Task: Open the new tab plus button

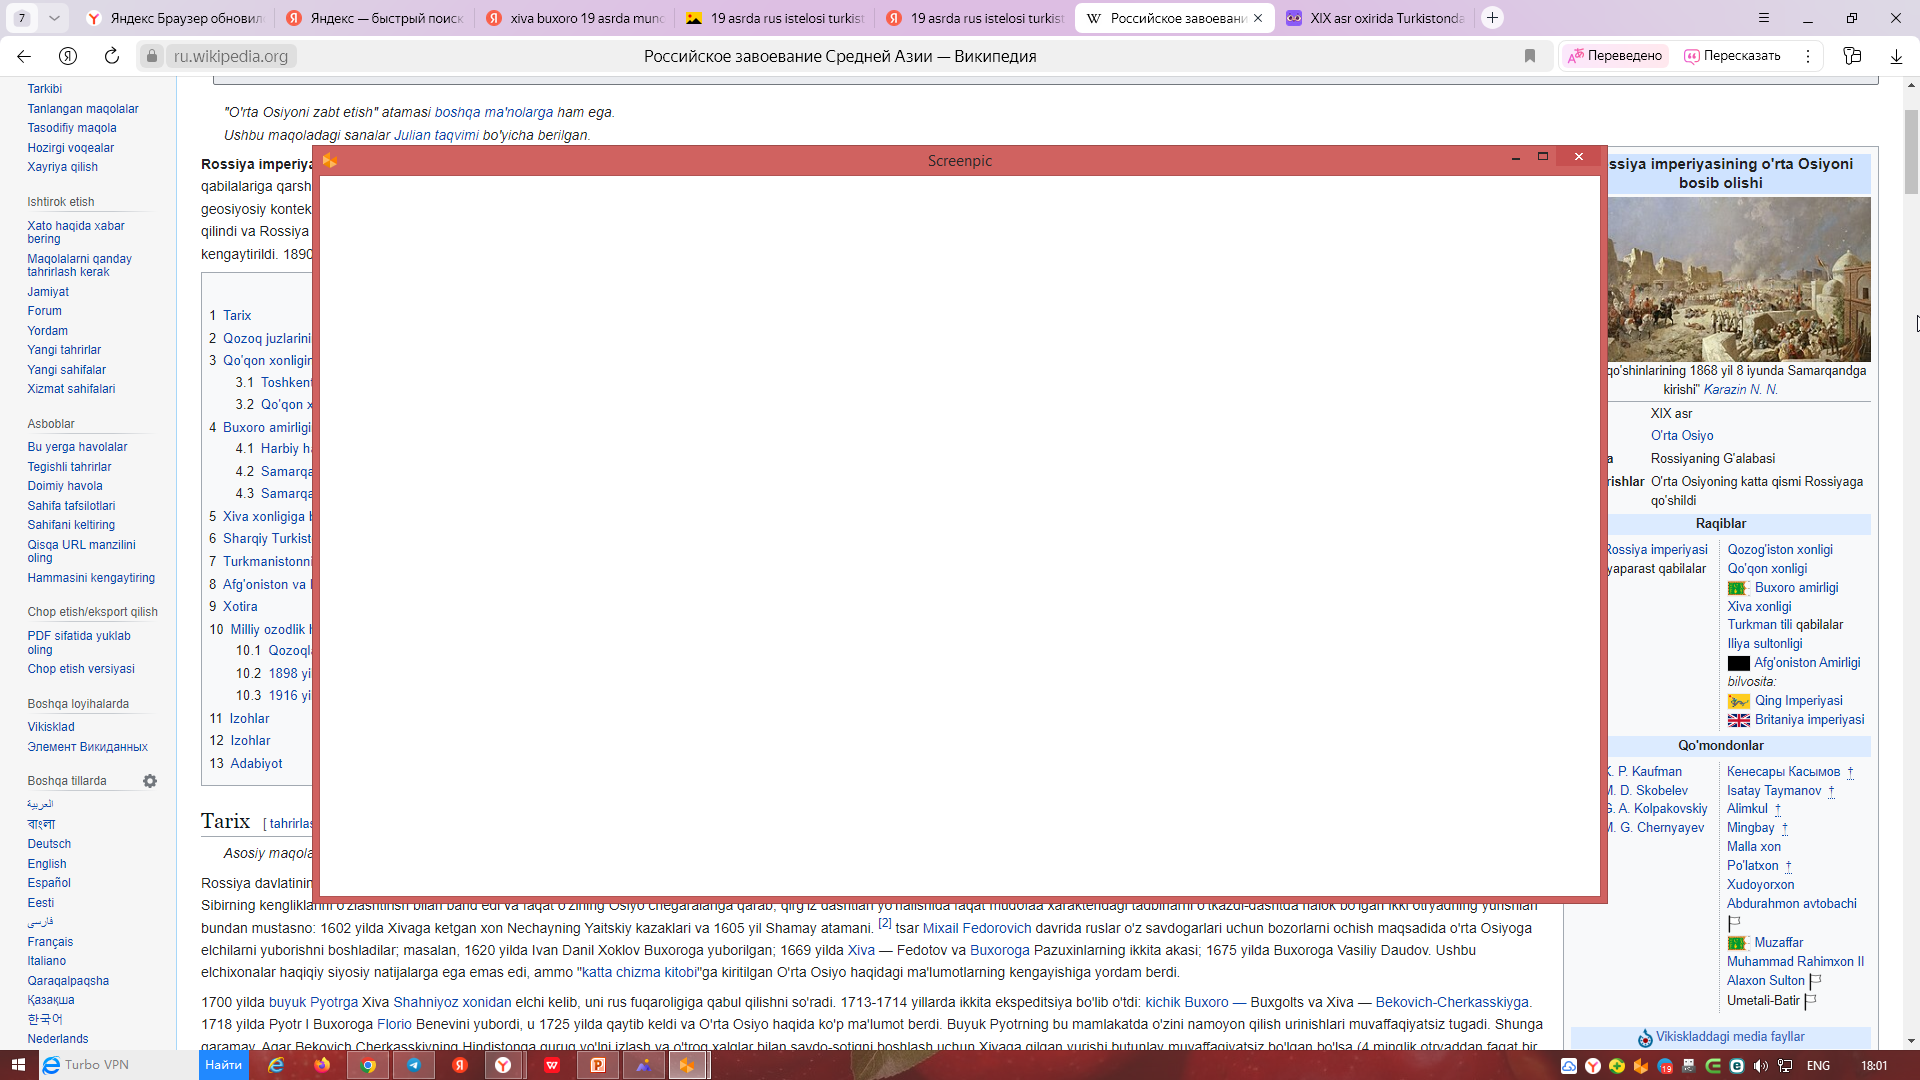Action: click(x=1492, y=18)
